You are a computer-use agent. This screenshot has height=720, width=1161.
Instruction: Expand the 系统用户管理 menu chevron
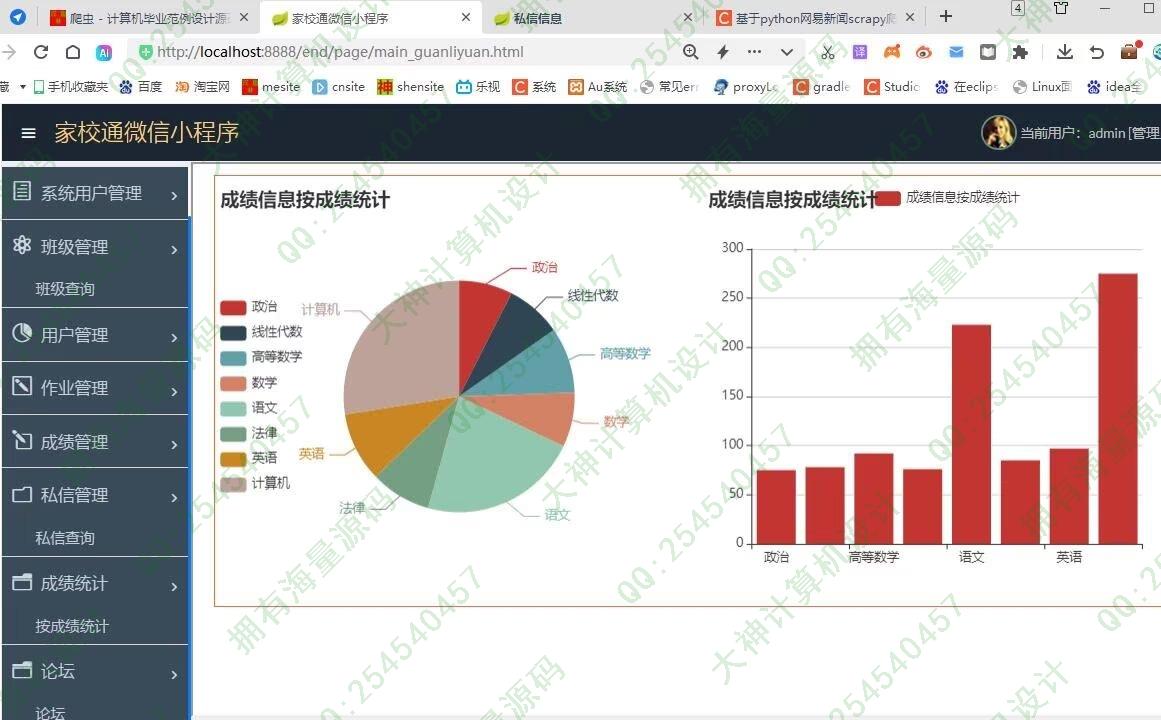(174, 196)
